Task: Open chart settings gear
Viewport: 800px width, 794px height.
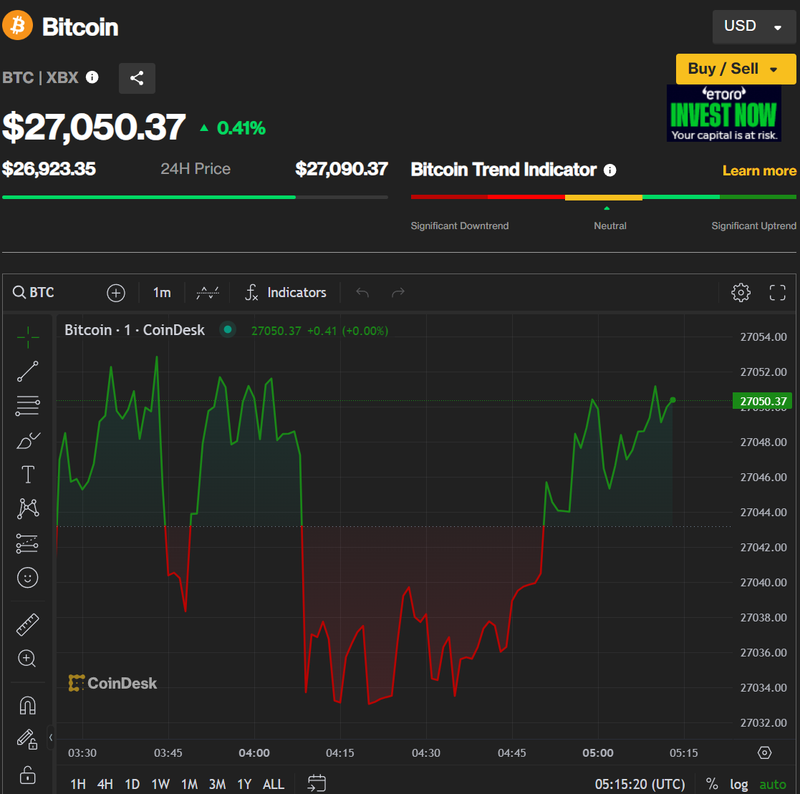Action: [741, 292]
